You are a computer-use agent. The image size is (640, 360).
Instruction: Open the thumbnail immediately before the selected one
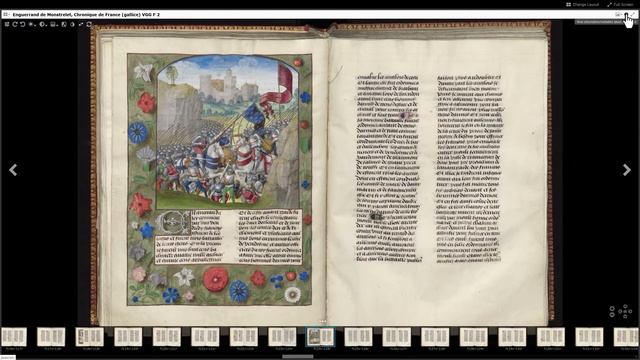click(282, 337)
